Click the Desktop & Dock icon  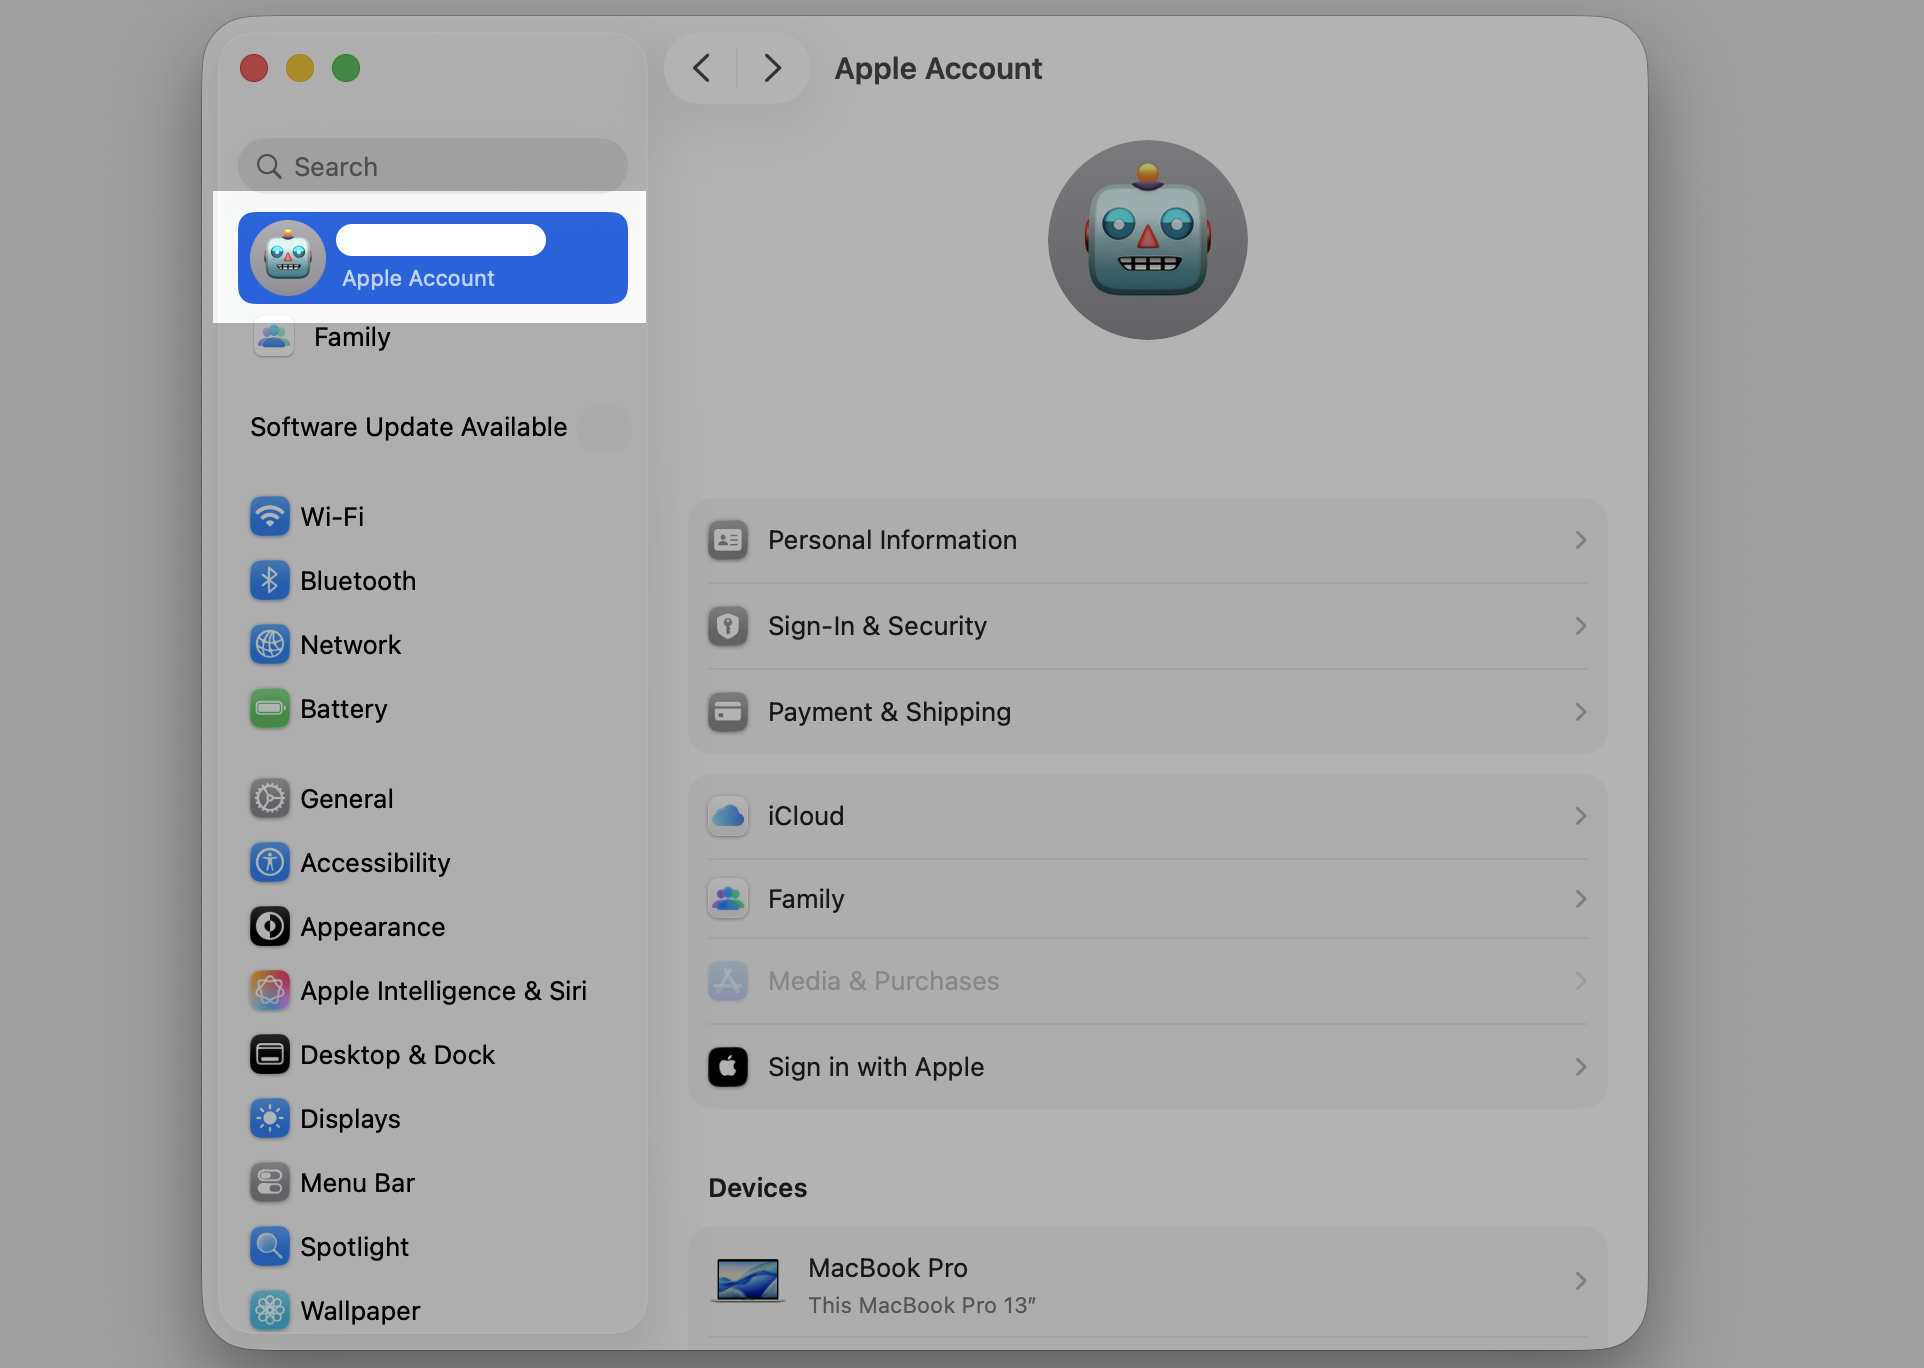point(270,1055)
